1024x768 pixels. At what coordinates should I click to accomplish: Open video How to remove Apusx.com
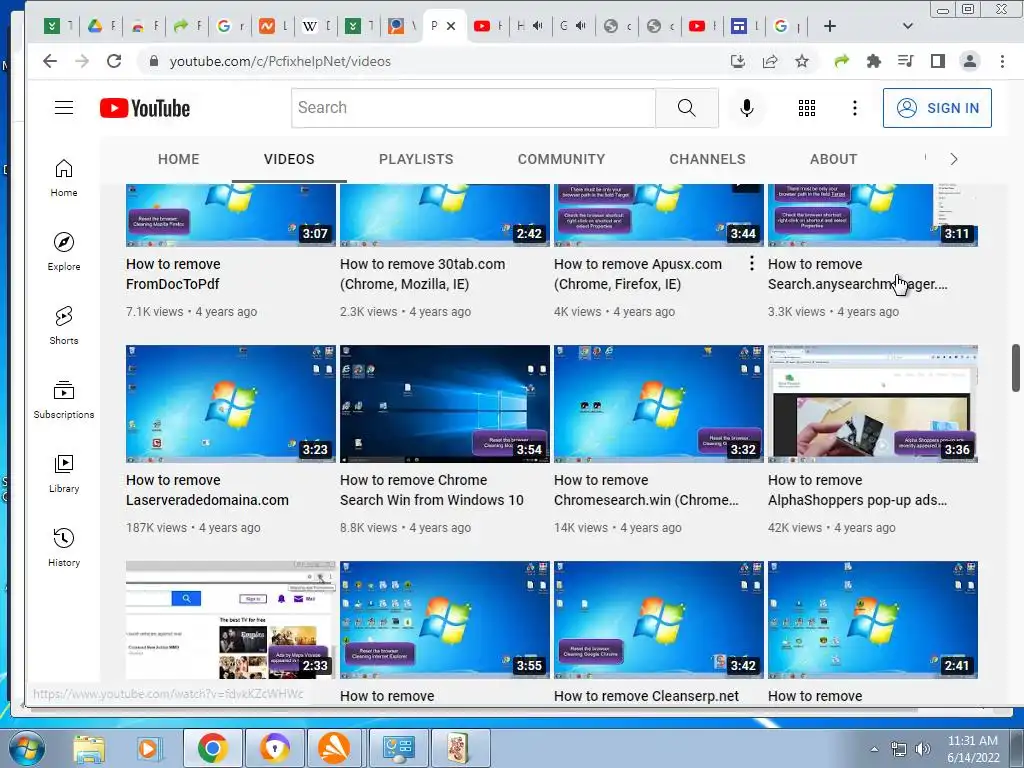coord(637,274)
